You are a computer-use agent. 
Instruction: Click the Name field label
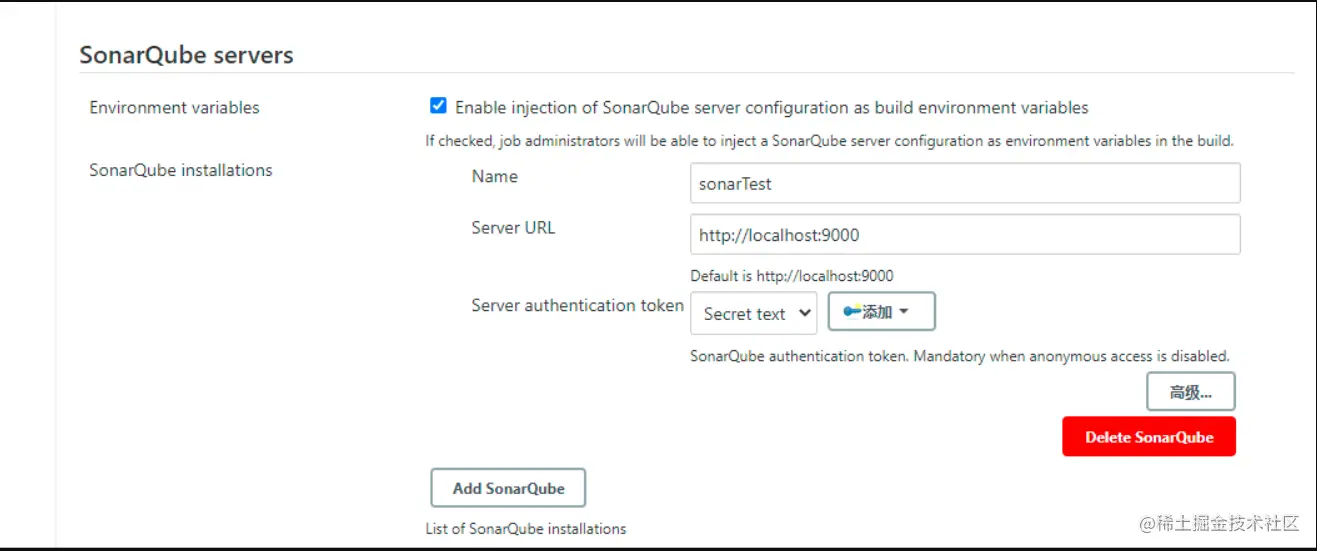click(495, 177)
